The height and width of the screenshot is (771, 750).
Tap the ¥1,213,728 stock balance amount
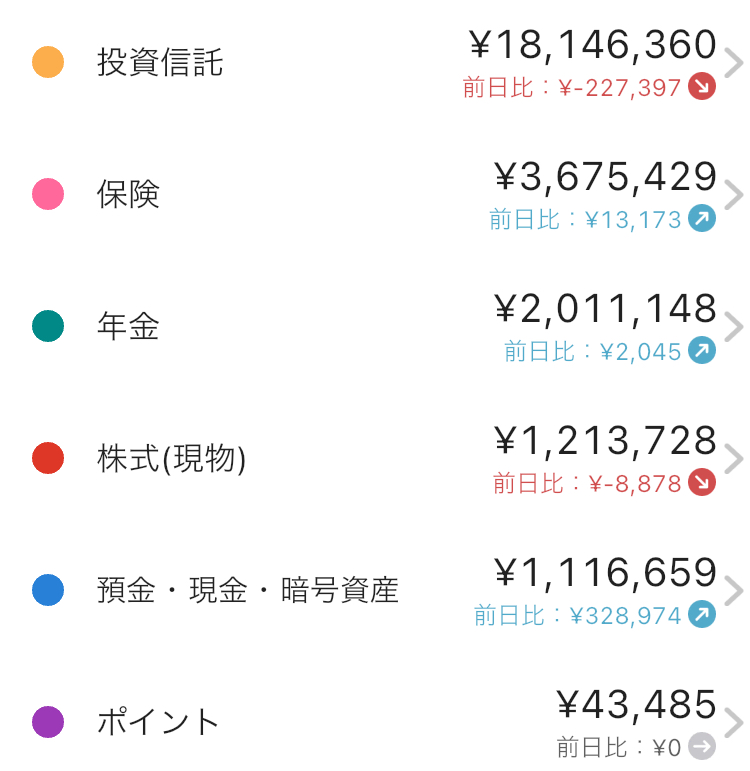coord(606,441)
